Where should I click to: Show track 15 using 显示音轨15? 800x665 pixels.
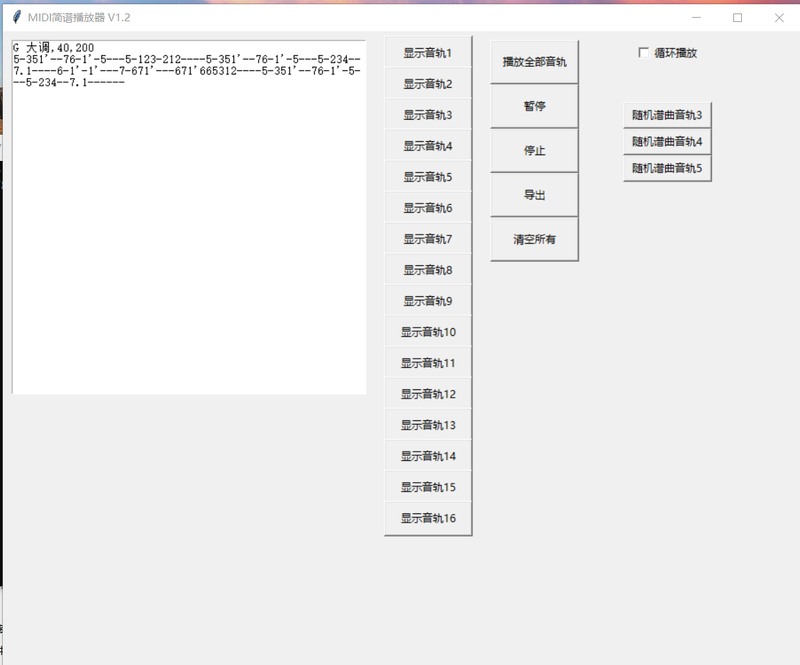pos(428,487)
